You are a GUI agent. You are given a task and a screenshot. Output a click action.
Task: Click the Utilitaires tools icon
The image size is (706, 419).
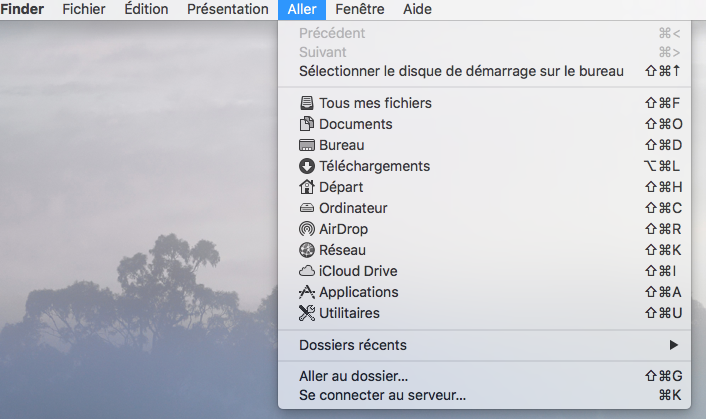(x=307, y=313)
